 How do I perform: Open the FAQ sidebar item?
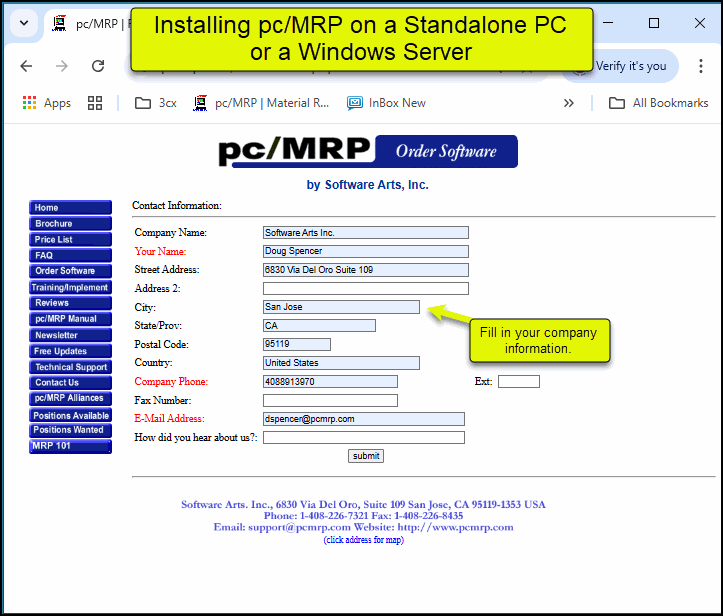coord(71,255)
